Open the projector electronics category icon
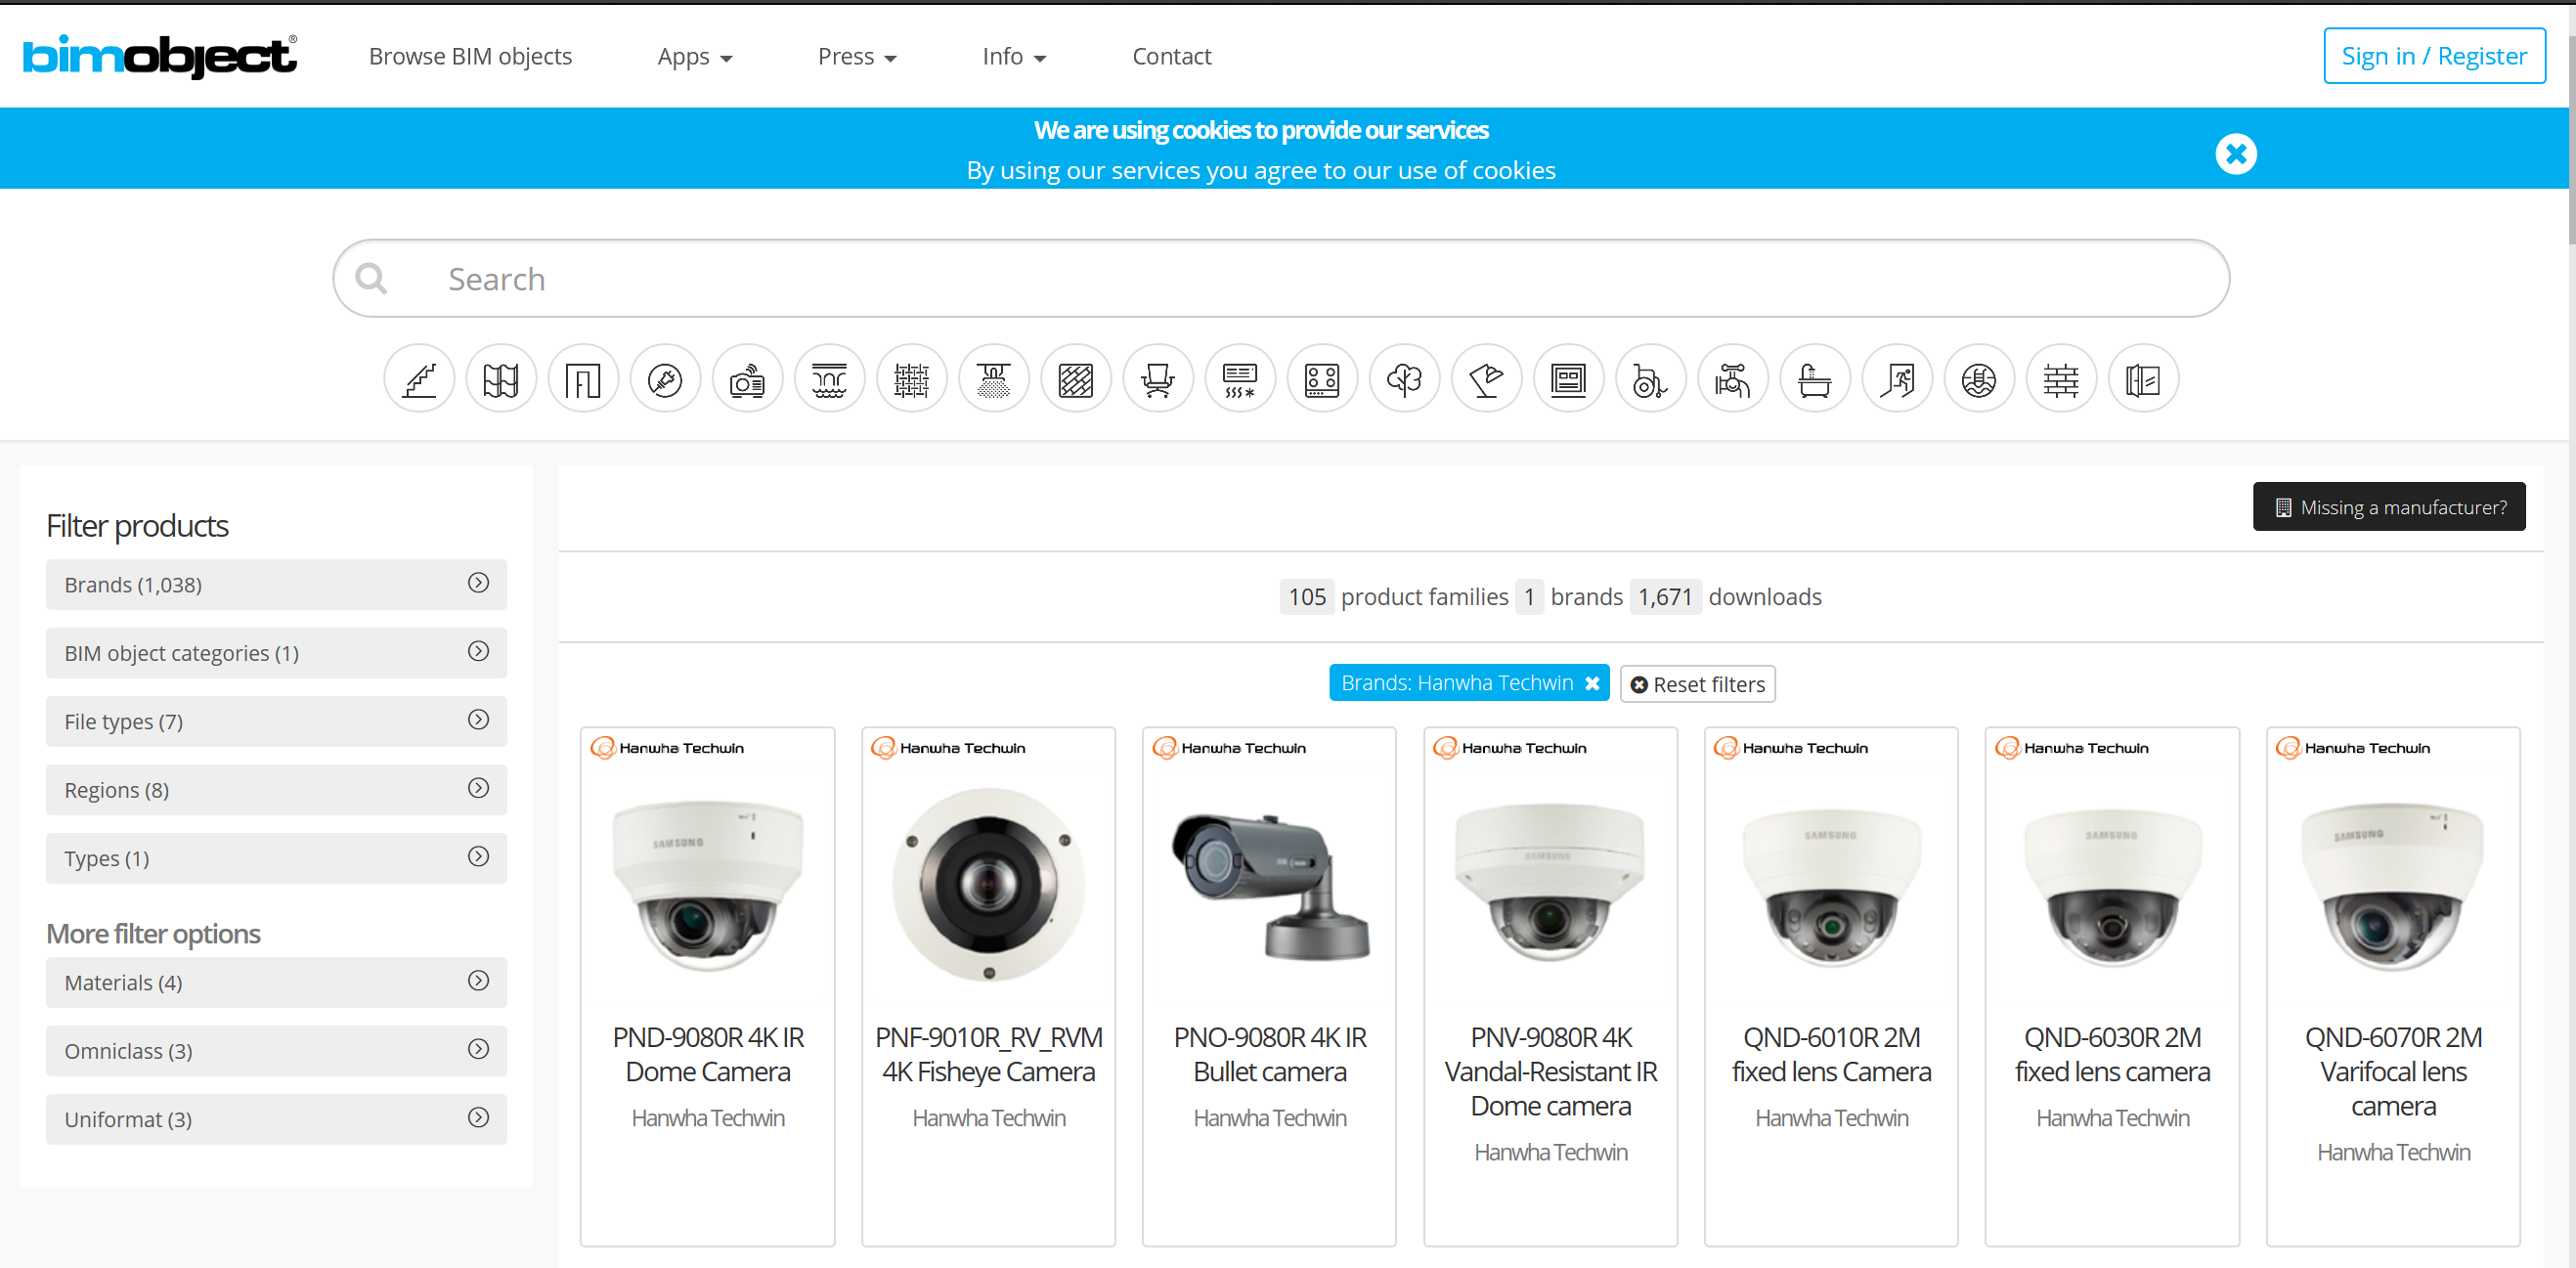Viewport: 2576px width, 1268px height. [747, 379]
